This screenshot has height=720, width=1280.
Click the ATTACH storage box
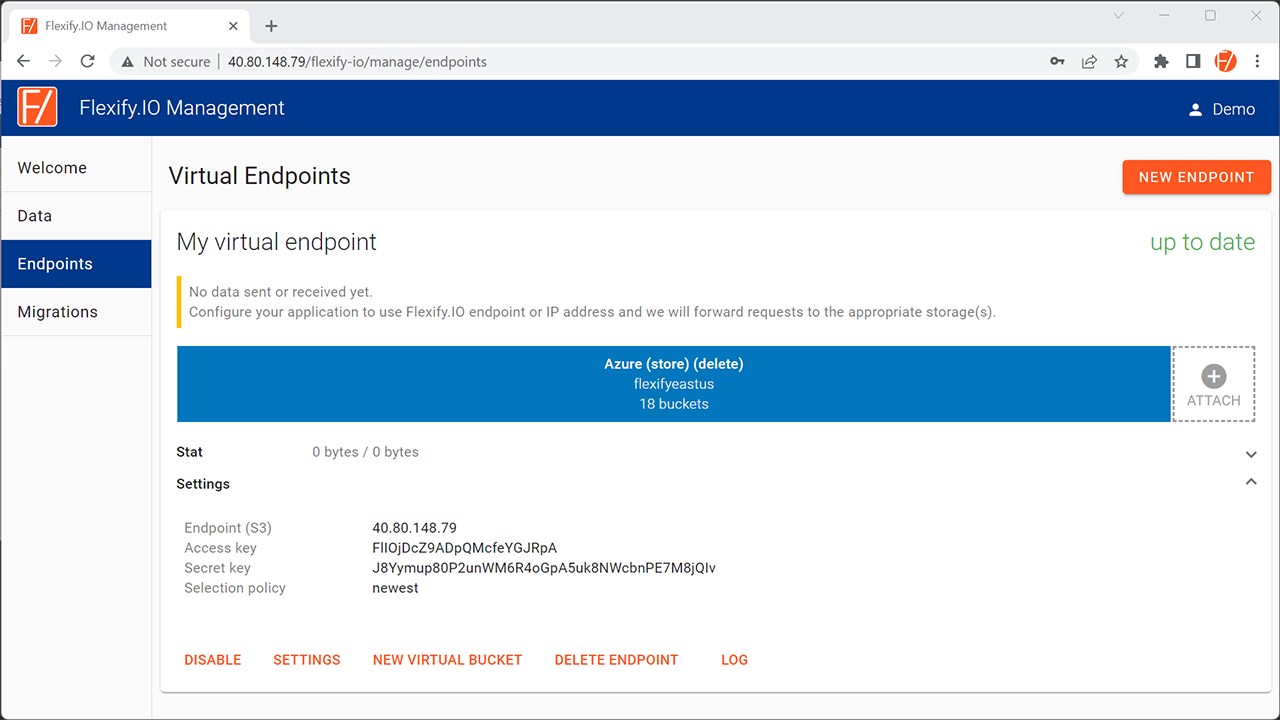1213,384
